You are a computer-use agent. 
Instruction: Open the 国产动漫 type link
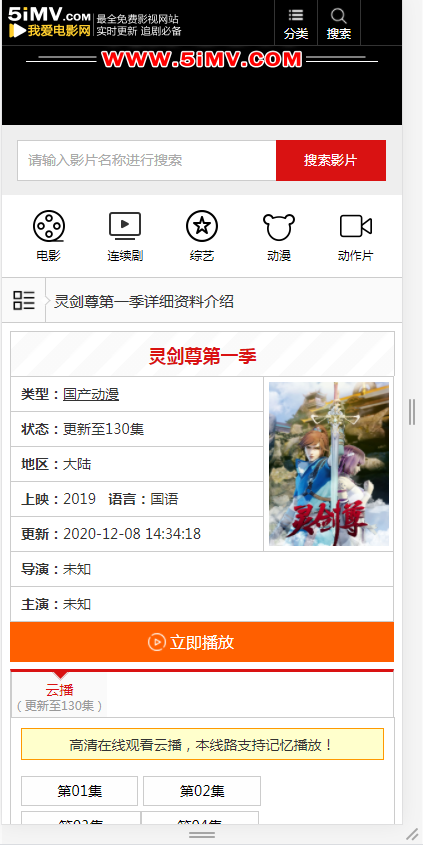[x=91, y=394]
